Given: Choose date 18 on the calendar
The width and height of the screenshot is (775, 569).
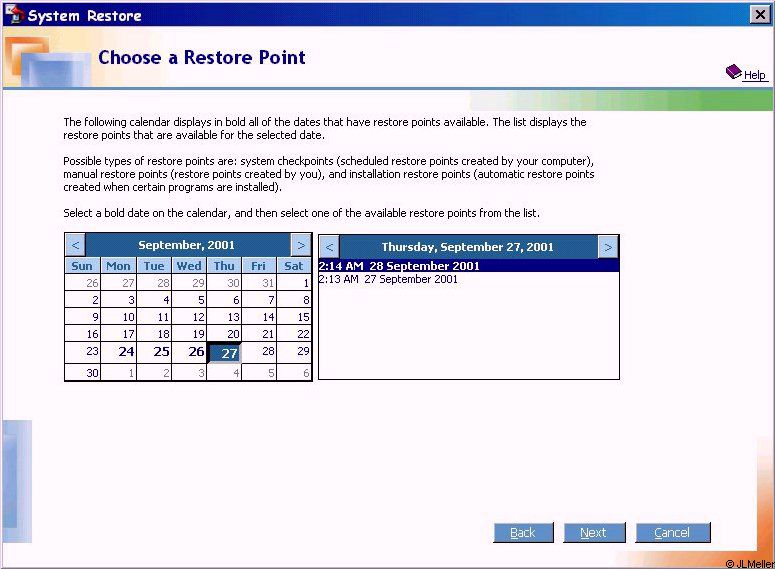Looking at the screenshot, I should tap(154, 334).
